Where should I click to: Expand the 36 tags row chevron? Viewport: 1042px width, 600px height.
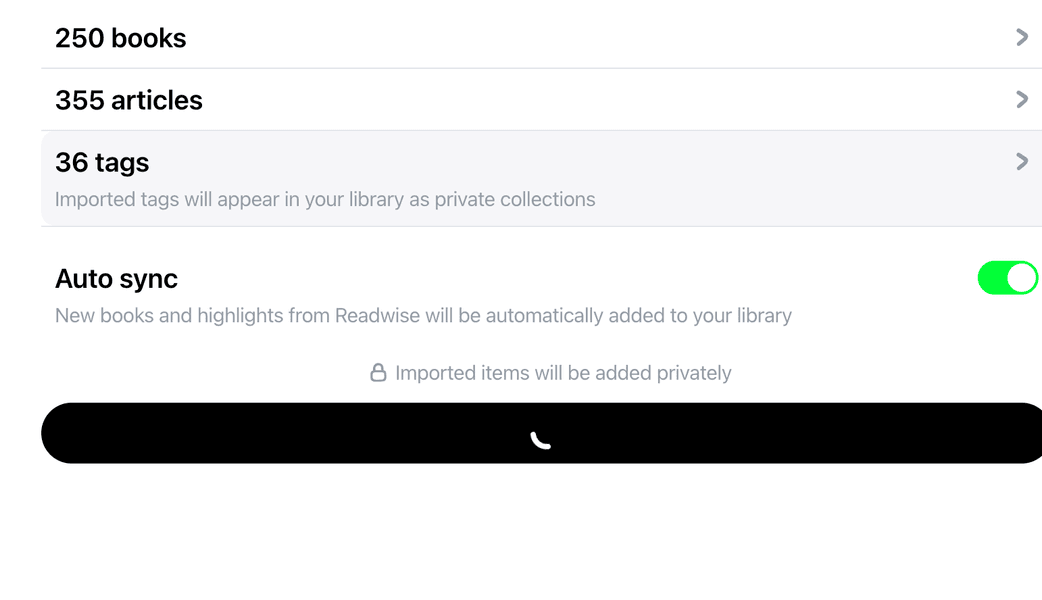[1021, 161]
